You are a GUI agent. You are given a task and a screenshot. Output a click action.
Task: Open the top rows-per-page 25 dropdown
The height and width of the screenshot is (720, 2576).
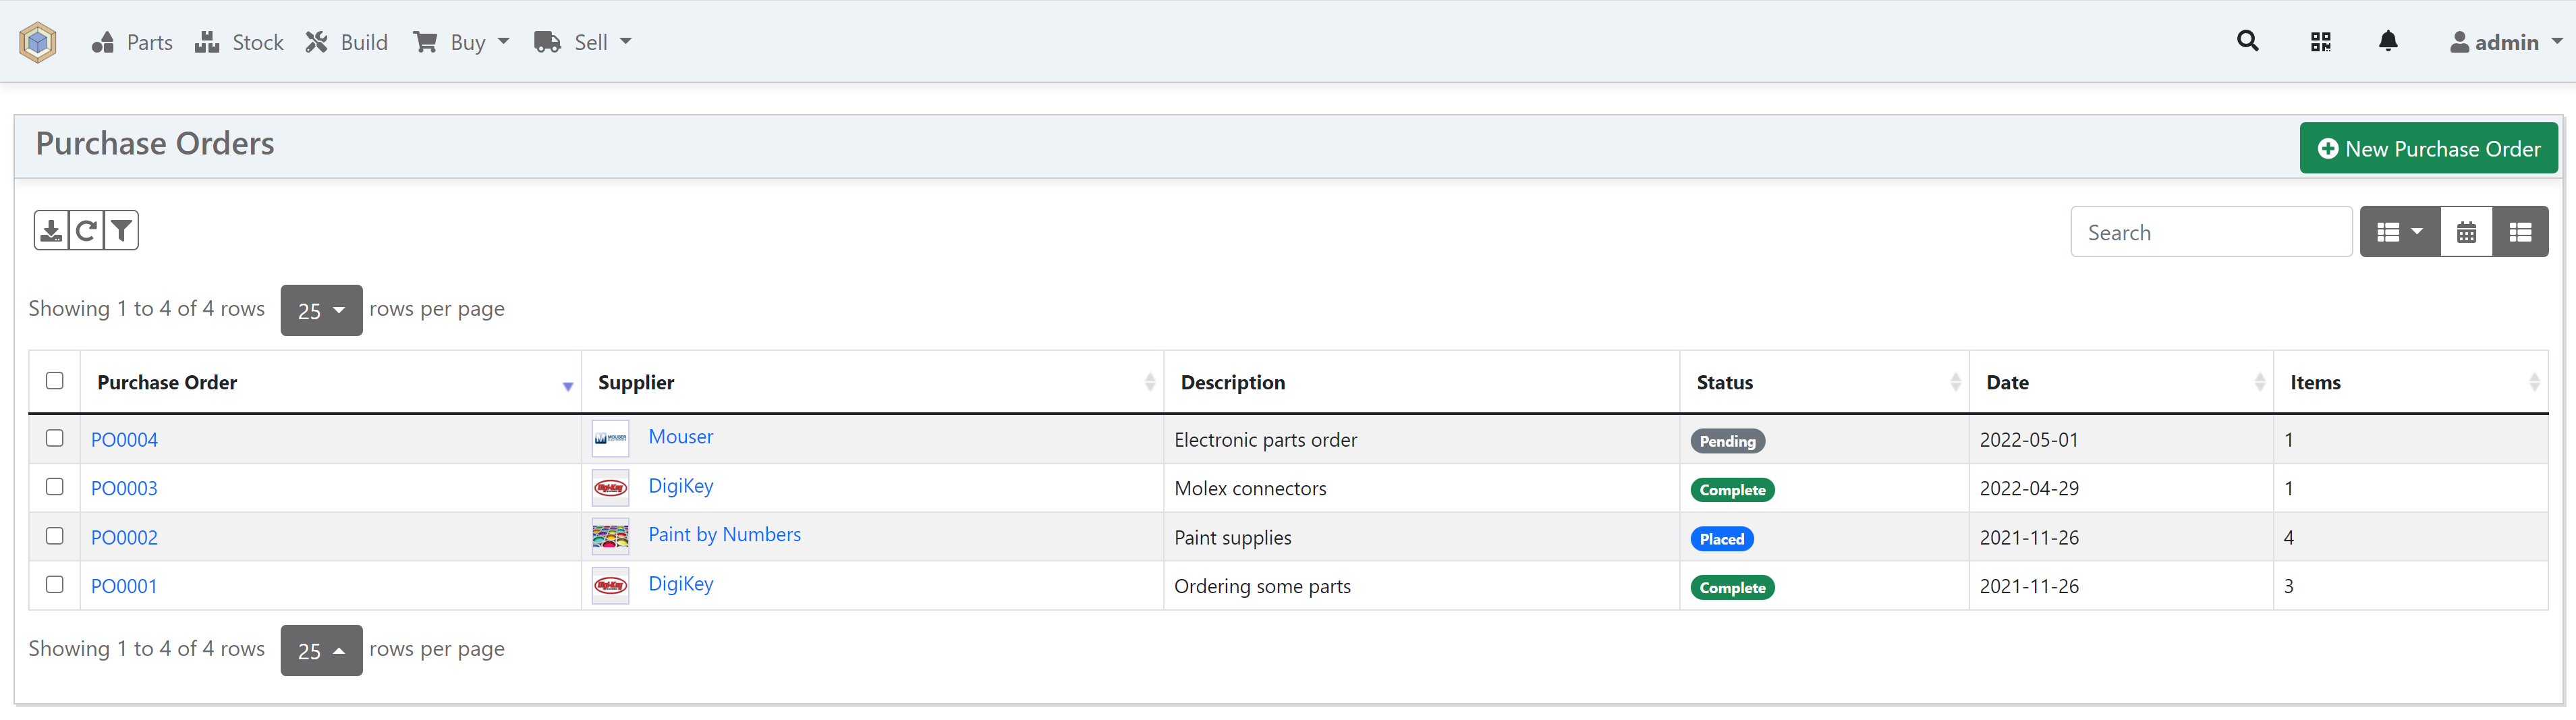(321, 310)
